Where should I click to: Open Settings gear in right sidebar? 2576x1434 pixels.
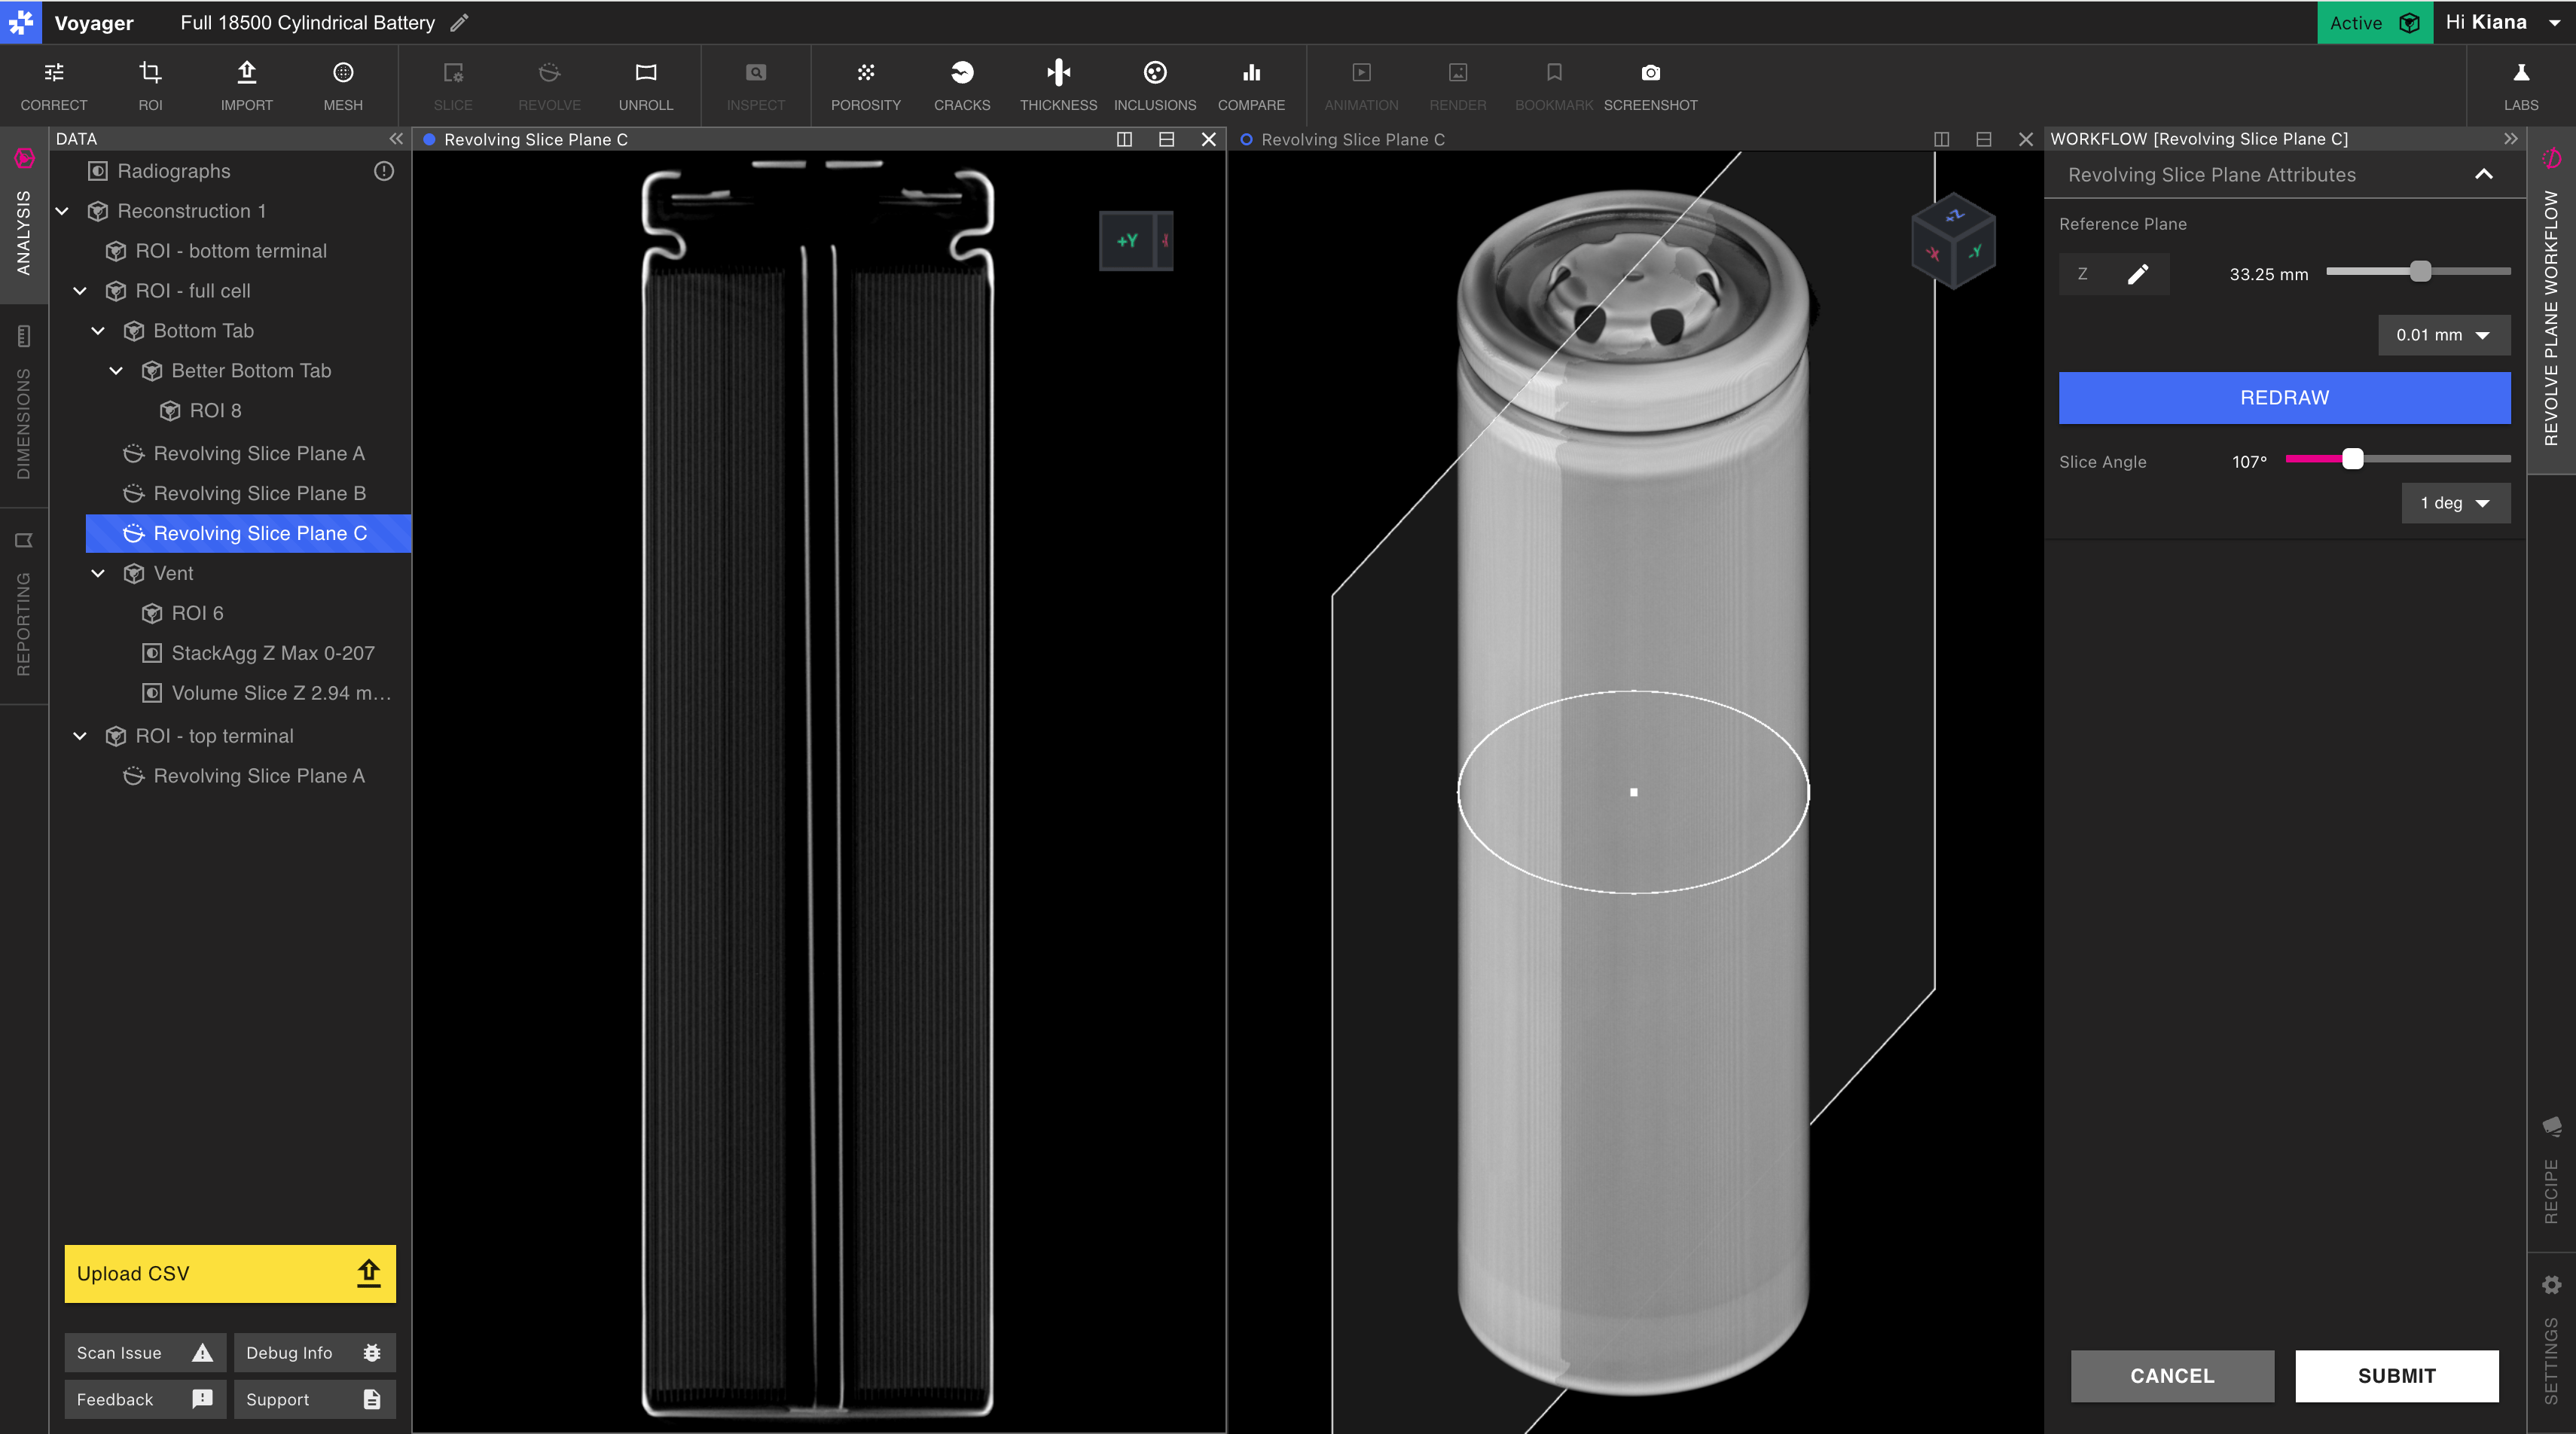click(x=2551, y=1284)
